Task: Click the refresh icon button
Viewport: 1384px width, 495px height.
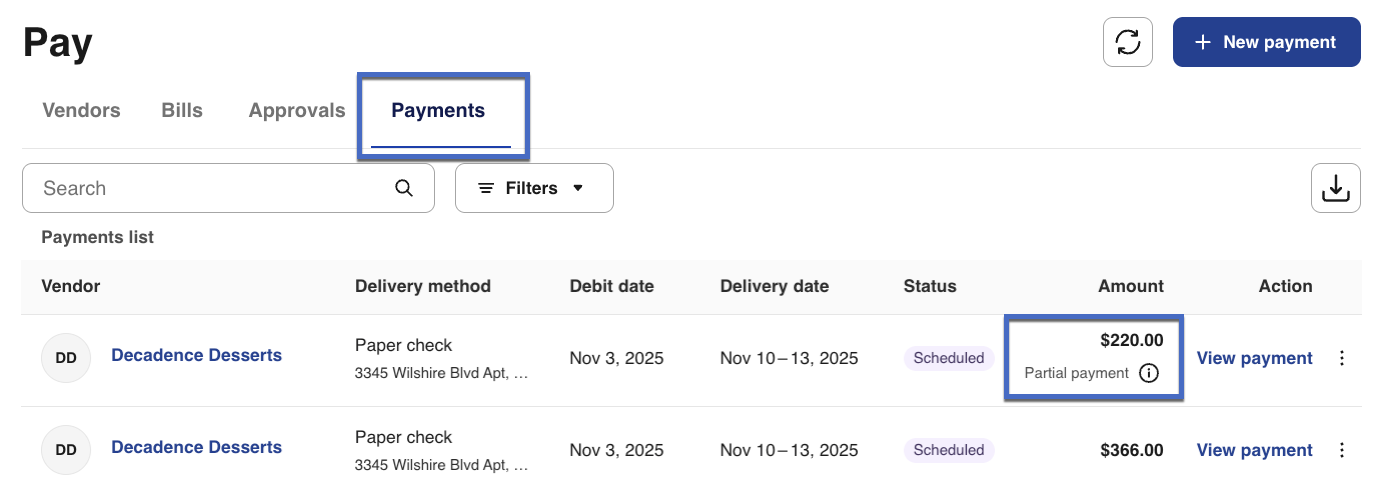Action: 1127,42
